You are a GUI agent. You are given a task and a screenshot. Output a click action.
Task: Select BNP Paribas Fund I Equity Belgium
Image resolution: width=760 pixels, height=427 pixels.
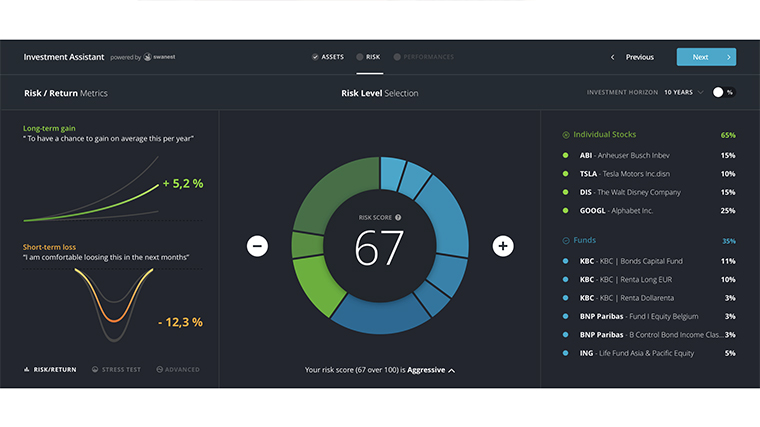point(649,316)
